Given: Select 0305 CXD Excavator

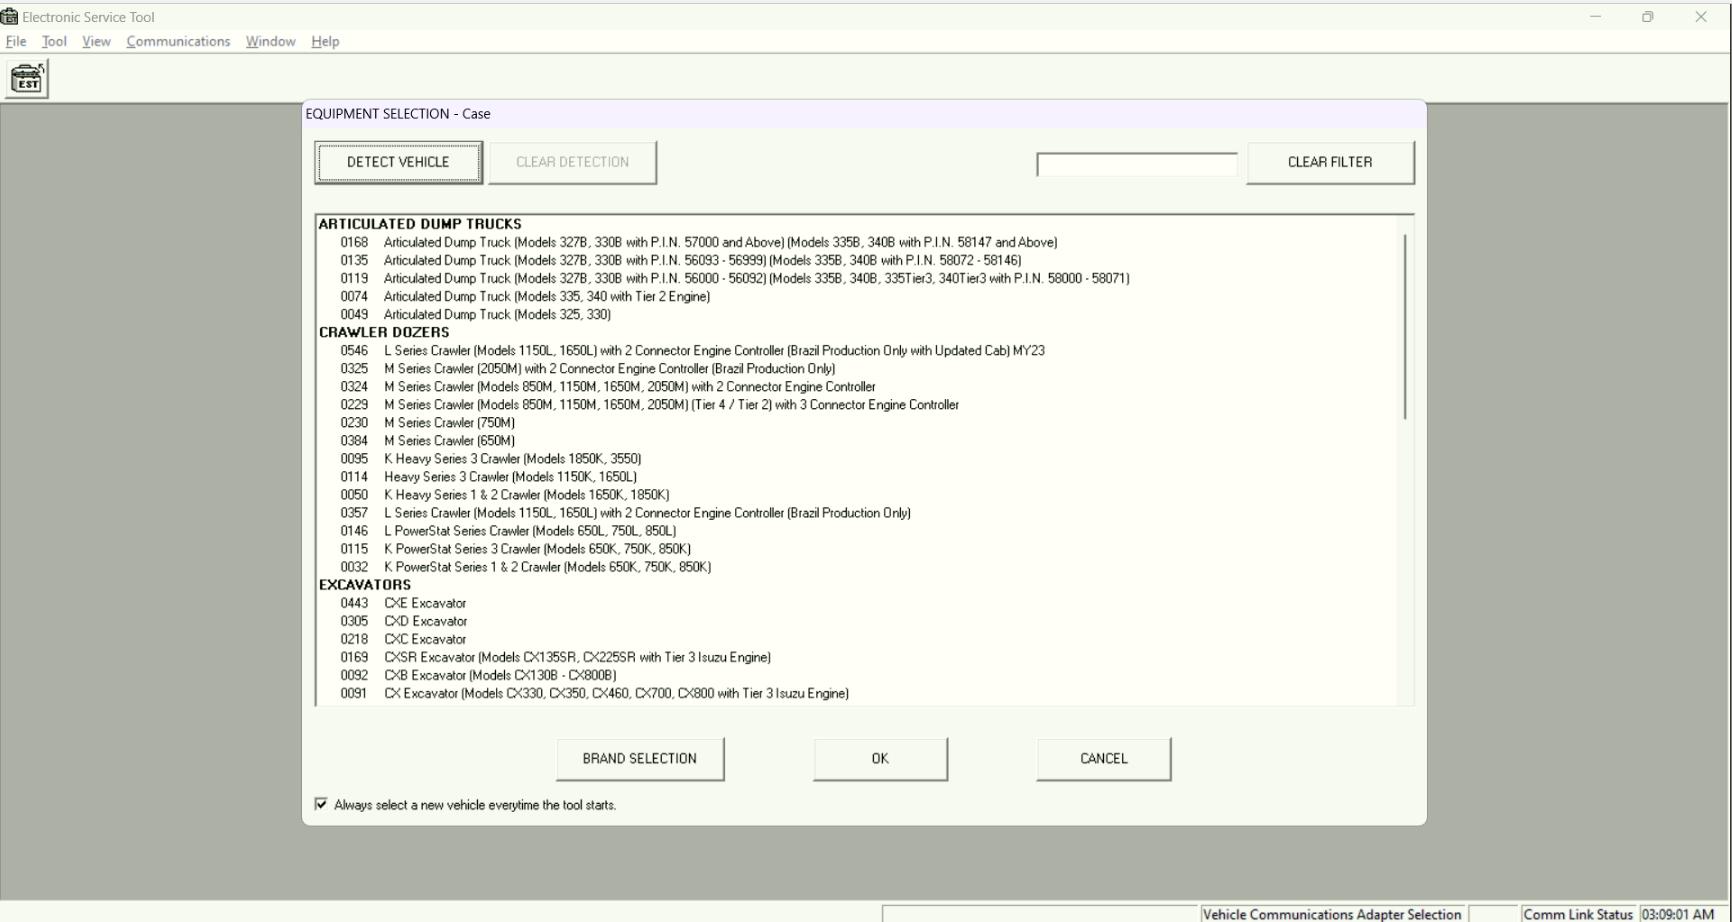Looking at the screenshot, I should tap(403, 621).
